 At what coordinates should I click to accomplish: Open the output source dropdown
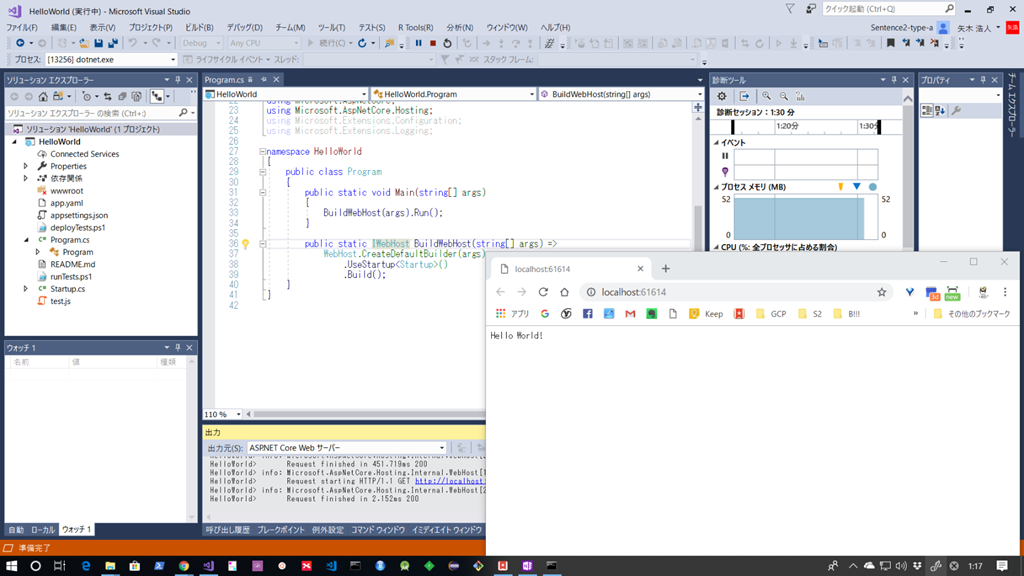point(441,448)
